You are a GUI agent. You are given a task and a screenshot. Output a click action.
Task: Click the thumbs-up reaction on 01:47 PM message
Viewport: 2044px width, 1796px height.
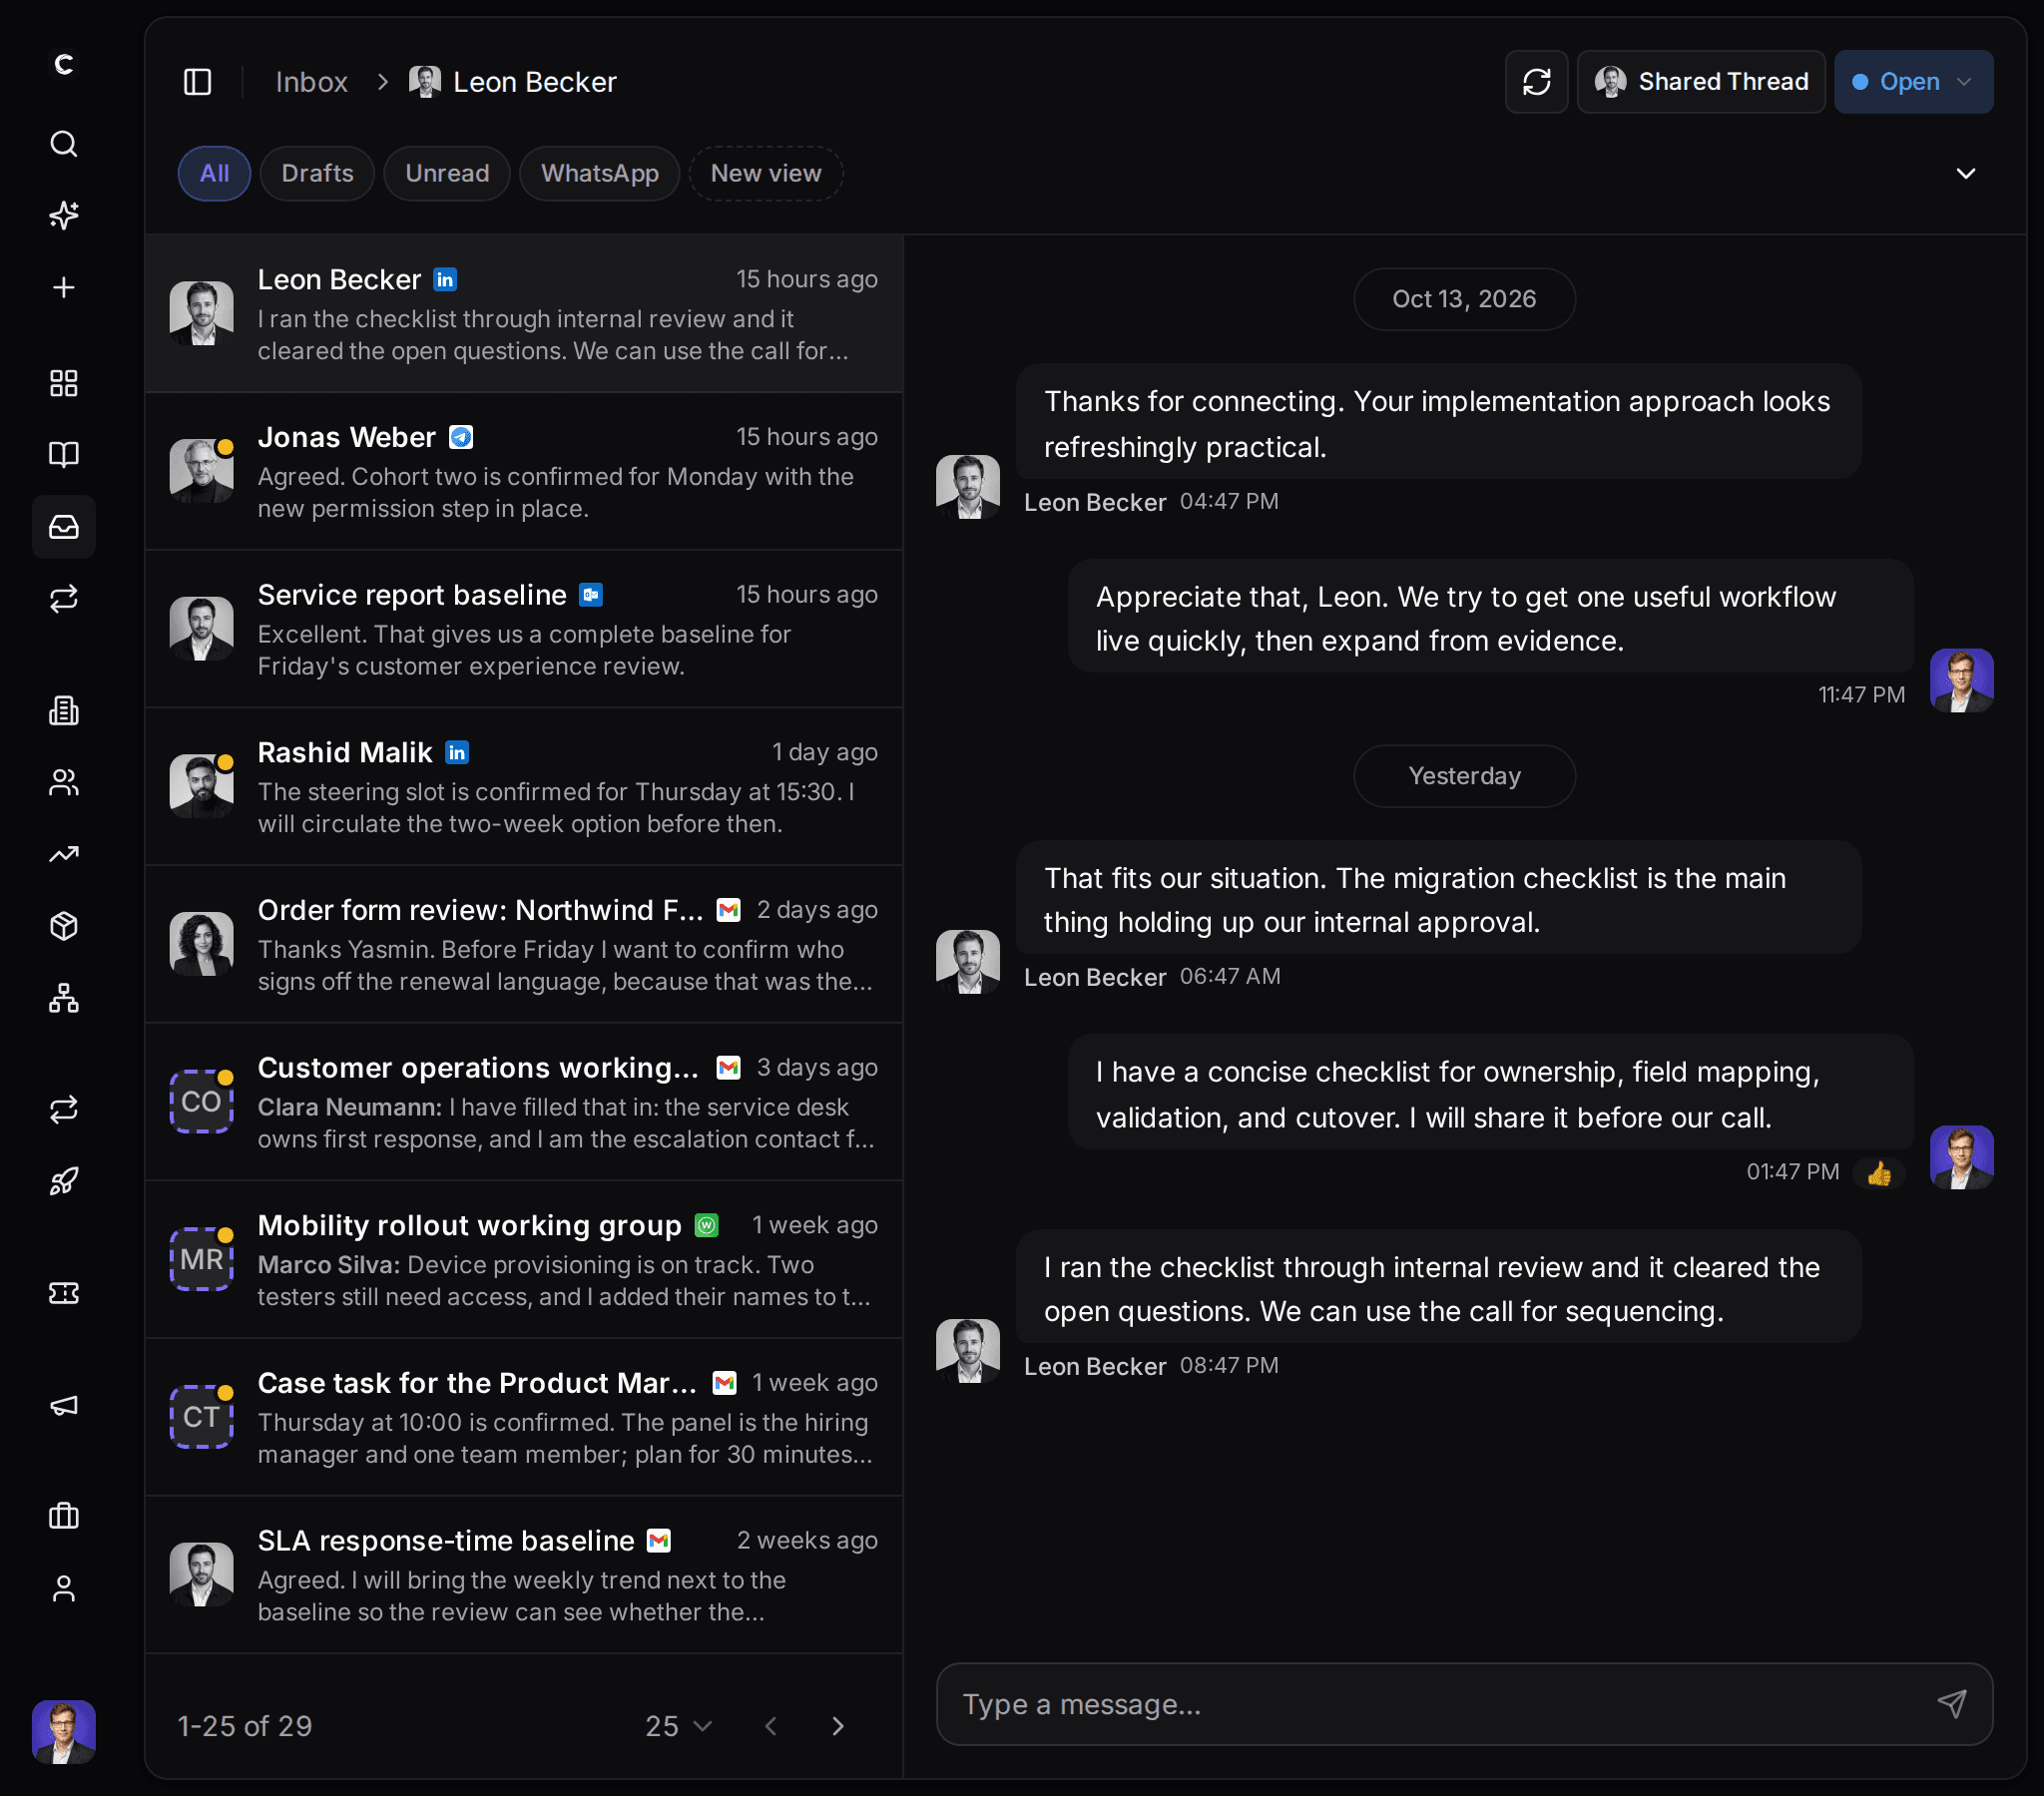(x=1879, y=1173)
